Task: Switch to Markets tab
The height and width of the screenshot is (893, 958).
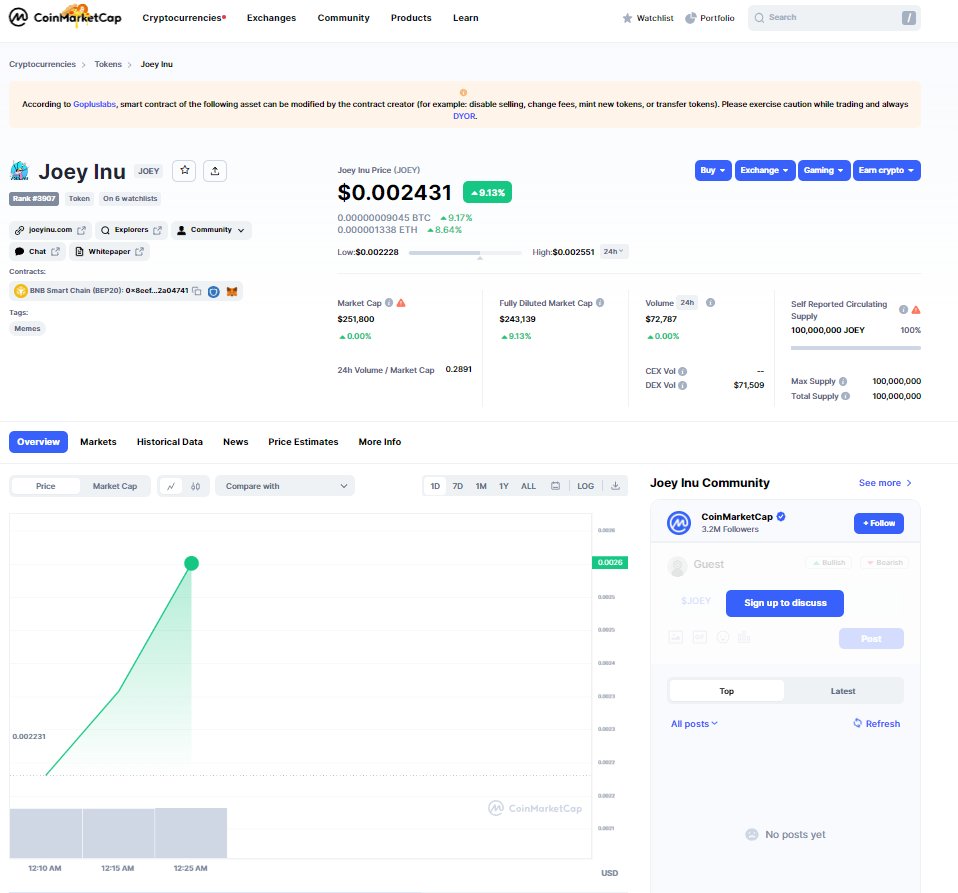Action: pyautogui.click(x=98, y=442)
